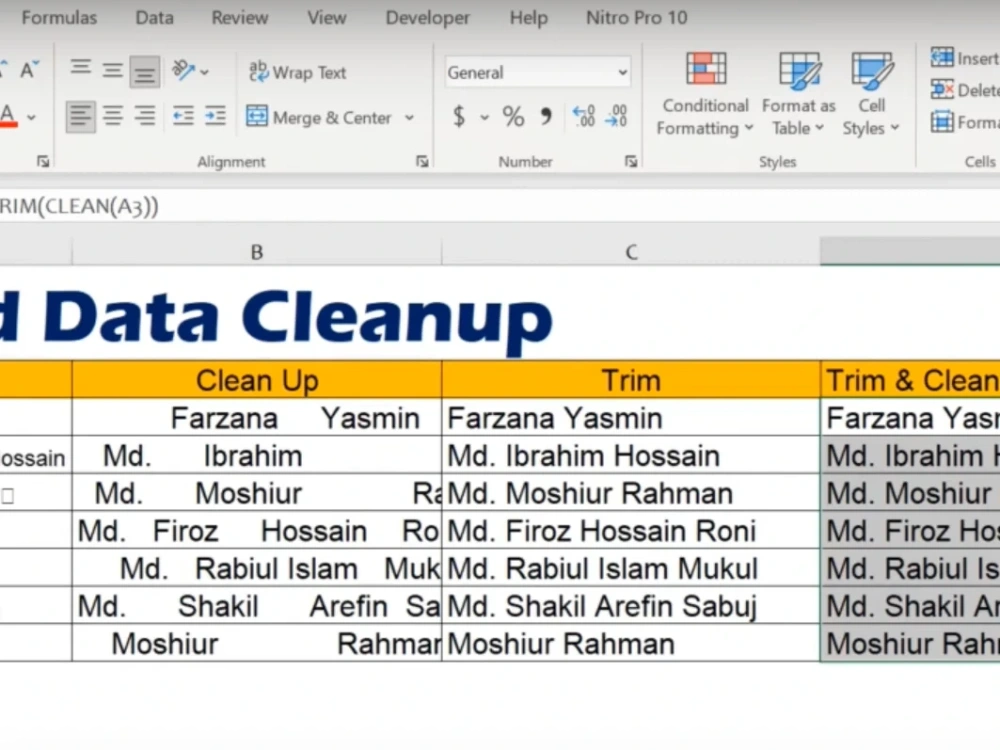Click the Center horizontal alignment icon

(113, 116)
